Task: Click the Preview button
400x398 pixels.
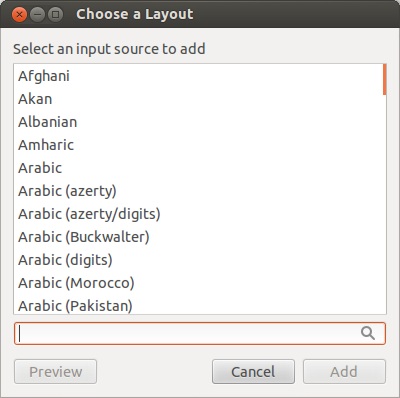Action: point(55,372)
